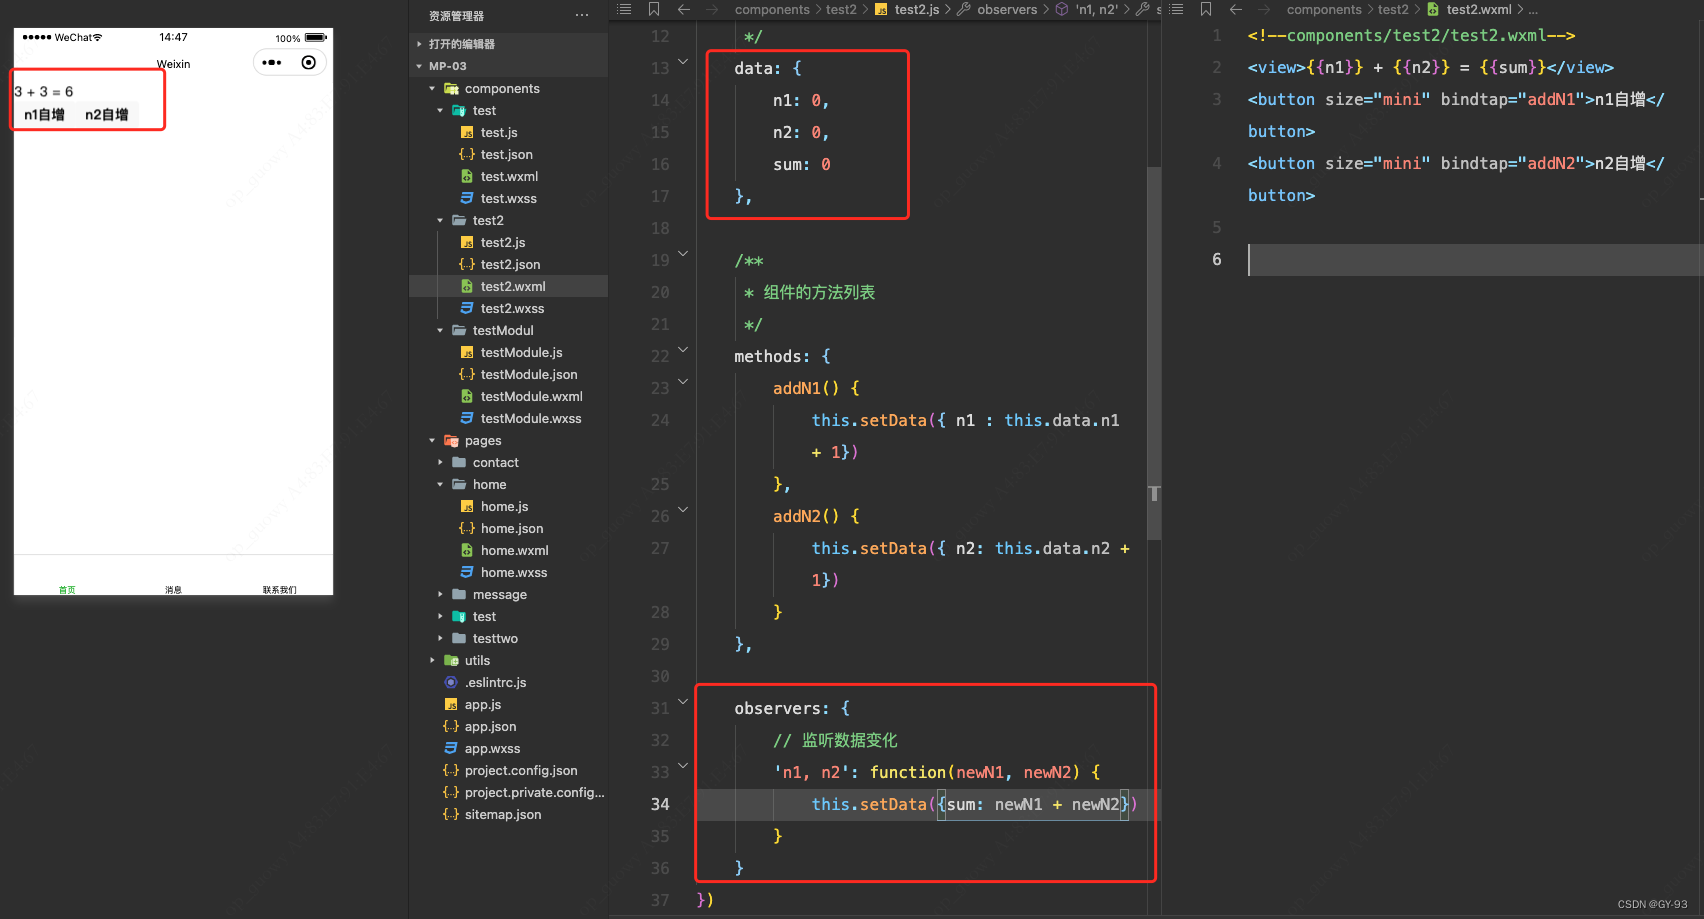Screen dimensions: 1704x919
Task: Click list icon in test2.wxml editor toolbar
Action: [1177, 9]
